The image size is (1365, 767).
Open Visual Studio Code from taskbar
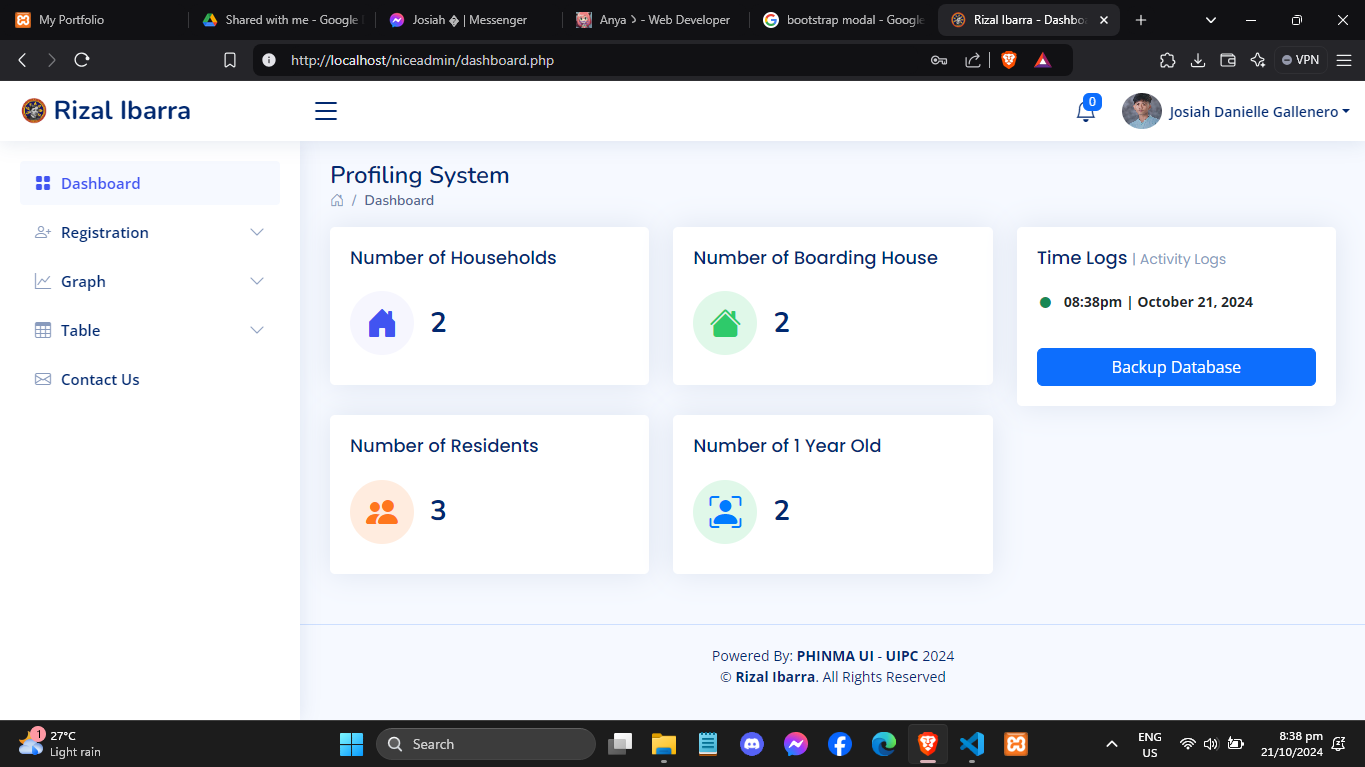point(971,744)
